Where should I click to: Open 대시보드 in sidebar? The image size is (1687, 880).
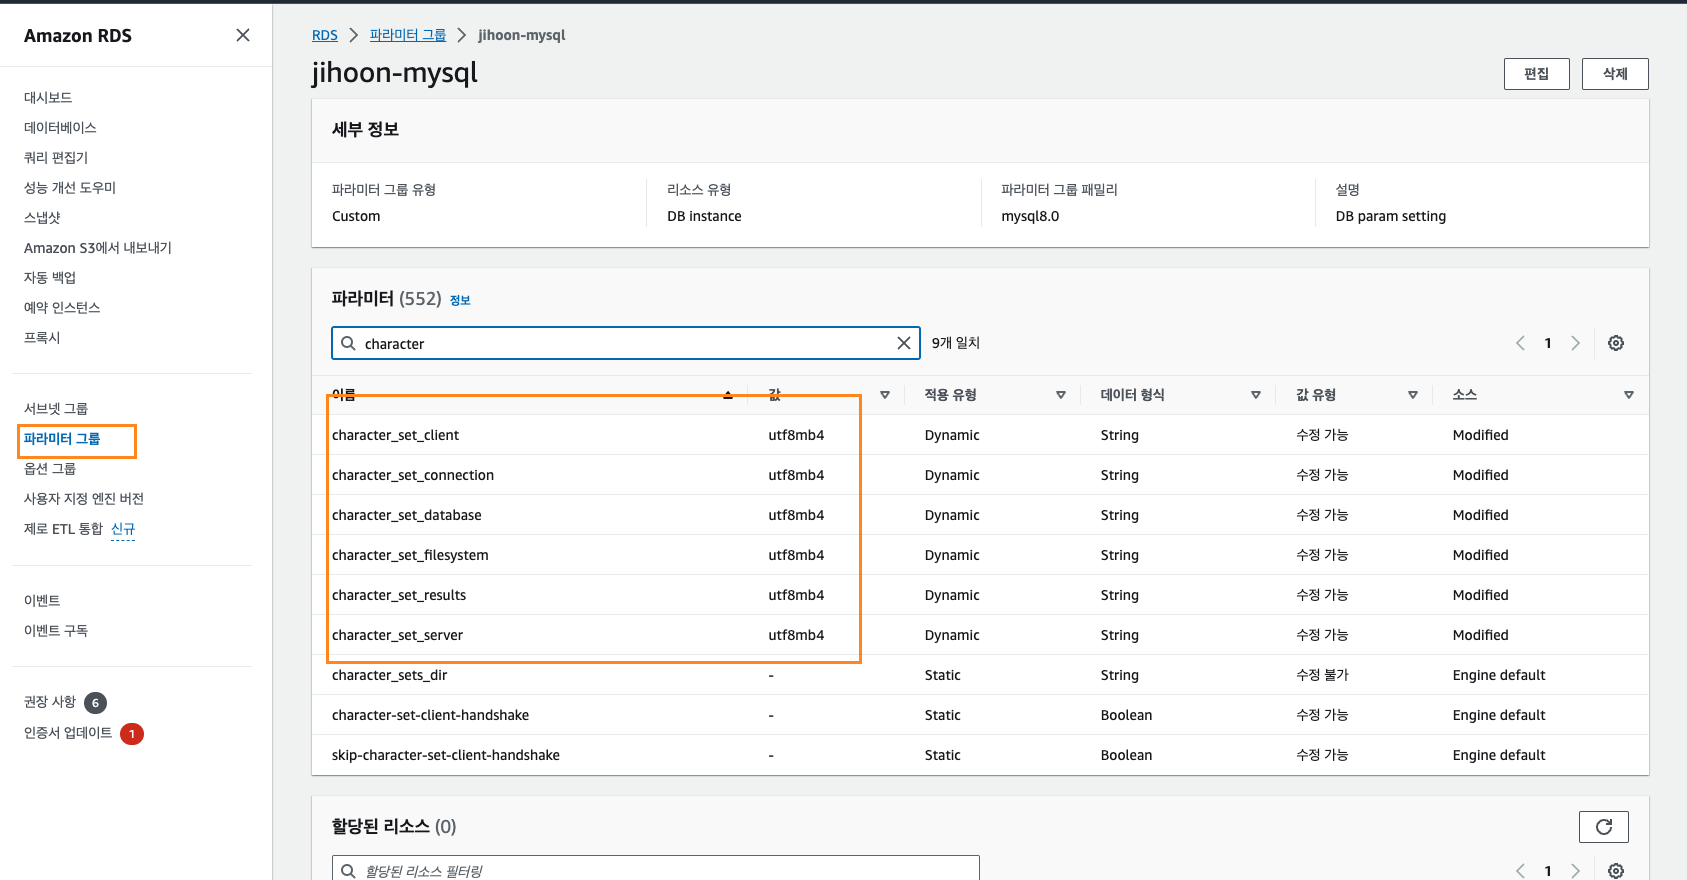pyautogui.click(x=48, y=98)
